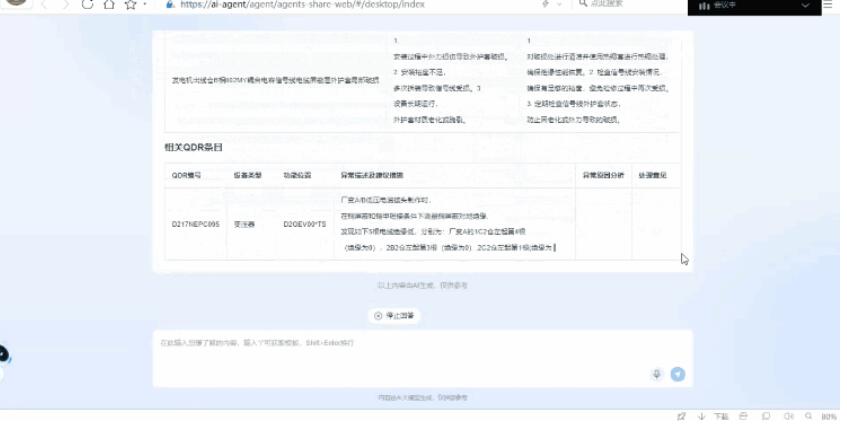Toggle the mute sound icon in status bar
The image size is (847, 426).
click(x=788, y=416)
